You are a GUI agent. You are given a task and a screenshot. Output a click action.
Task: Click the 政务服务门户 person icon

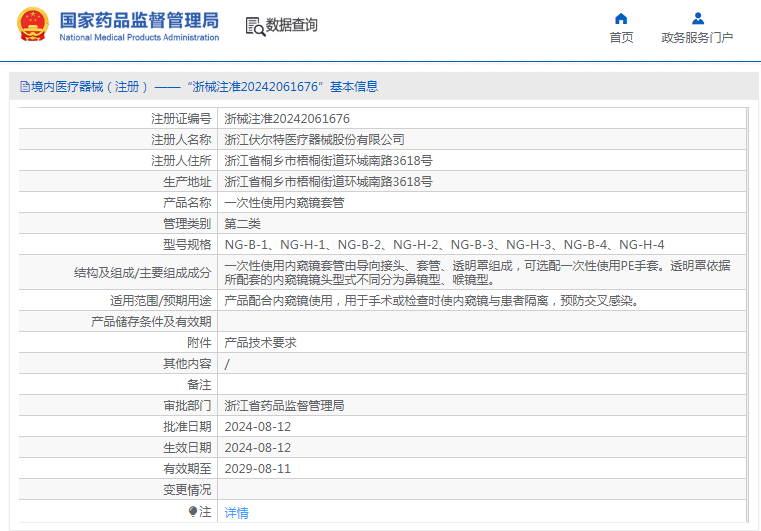[x=697, y=18]
